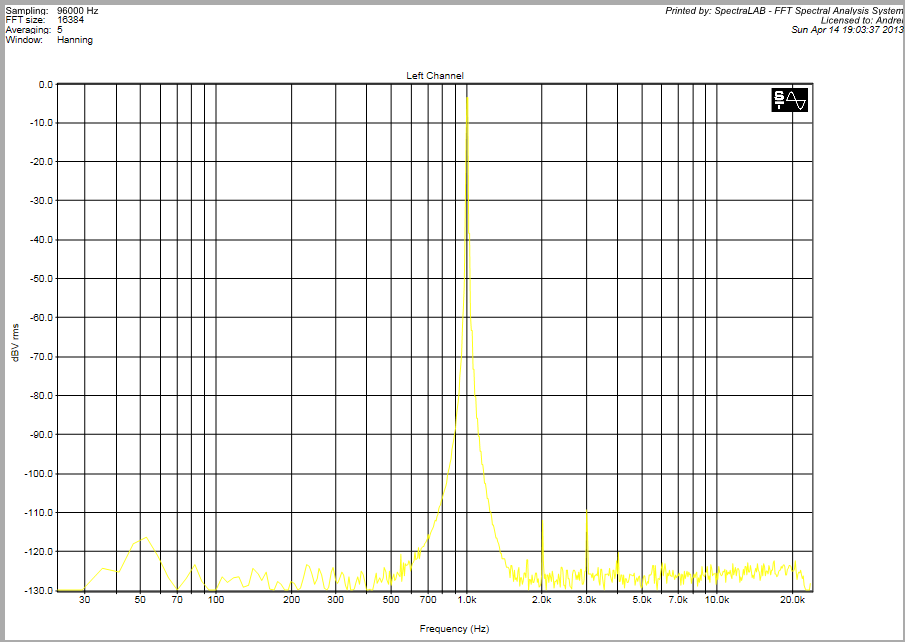Click the "Averaging:" header label
905x642 pixels.
(x=28, y=30)
